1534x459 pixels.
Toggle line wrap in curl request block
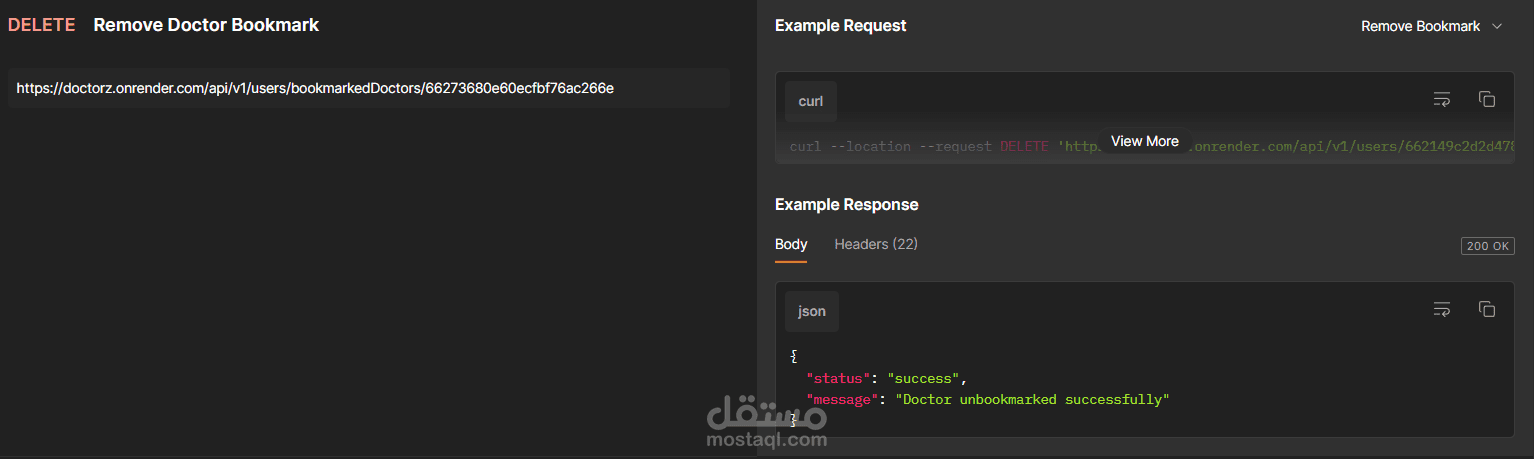click(1441, 99)
